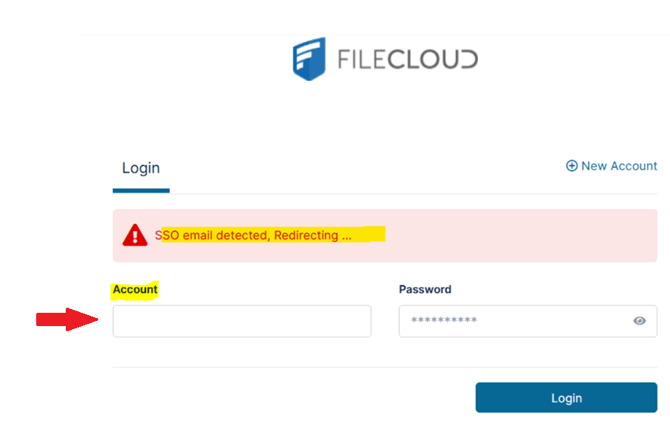This screenshot has height=422, width=670.
Task: Open the New Account link
Action: click(619, 166)
